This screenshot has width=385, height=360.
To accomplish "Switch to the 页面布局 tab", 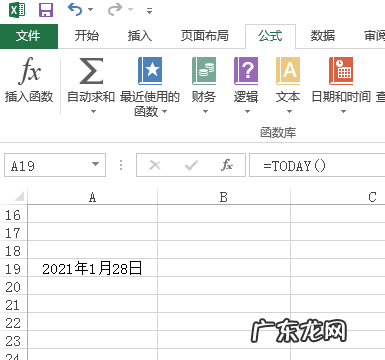I will pos(205,35).
